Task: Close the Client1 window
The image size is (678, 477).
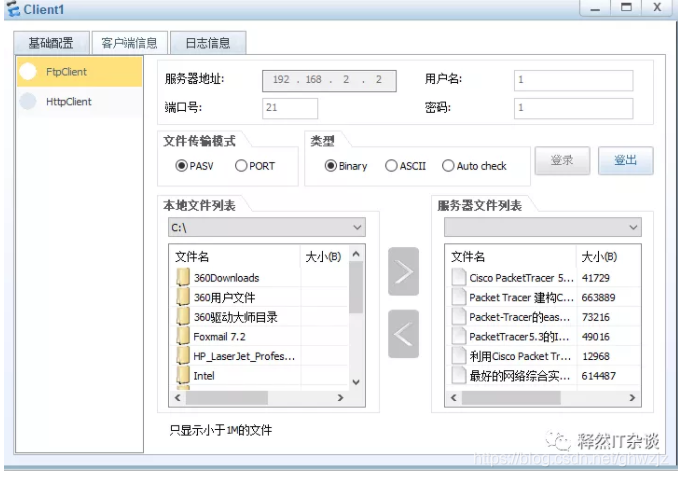Action: pyautogui.click(x=657, y=8)
